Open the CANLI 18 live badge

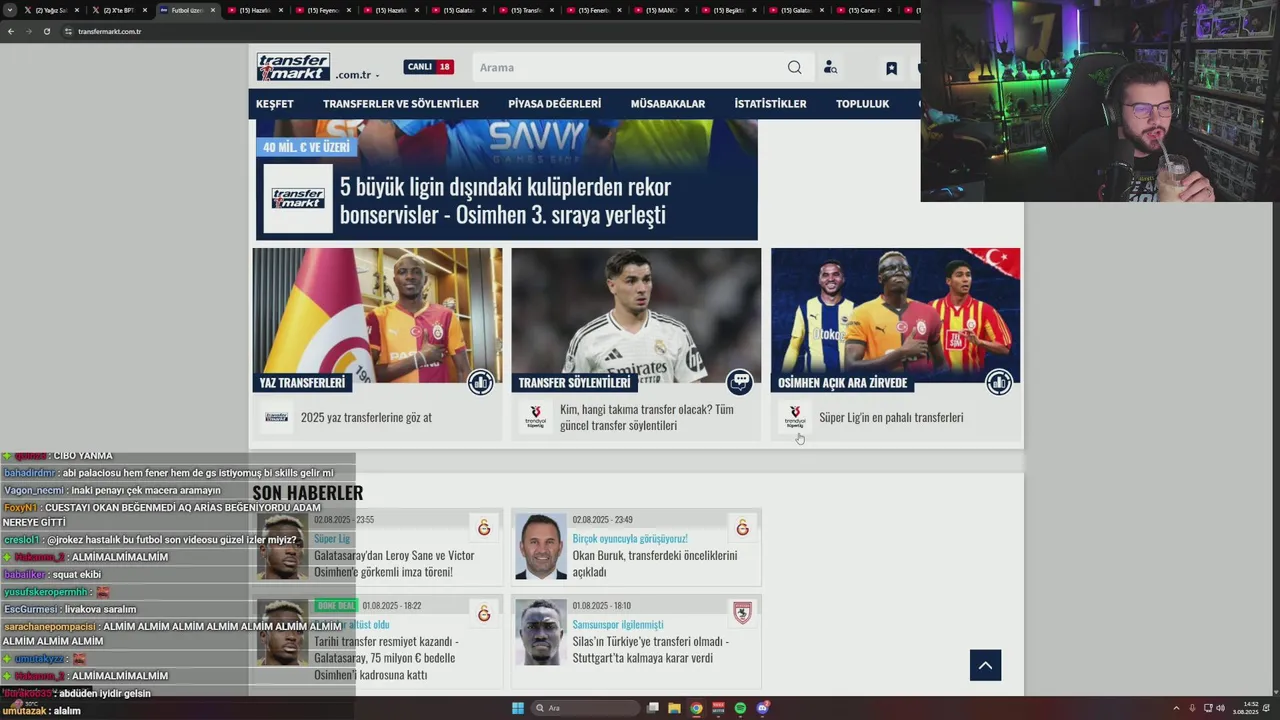(429, 67)
